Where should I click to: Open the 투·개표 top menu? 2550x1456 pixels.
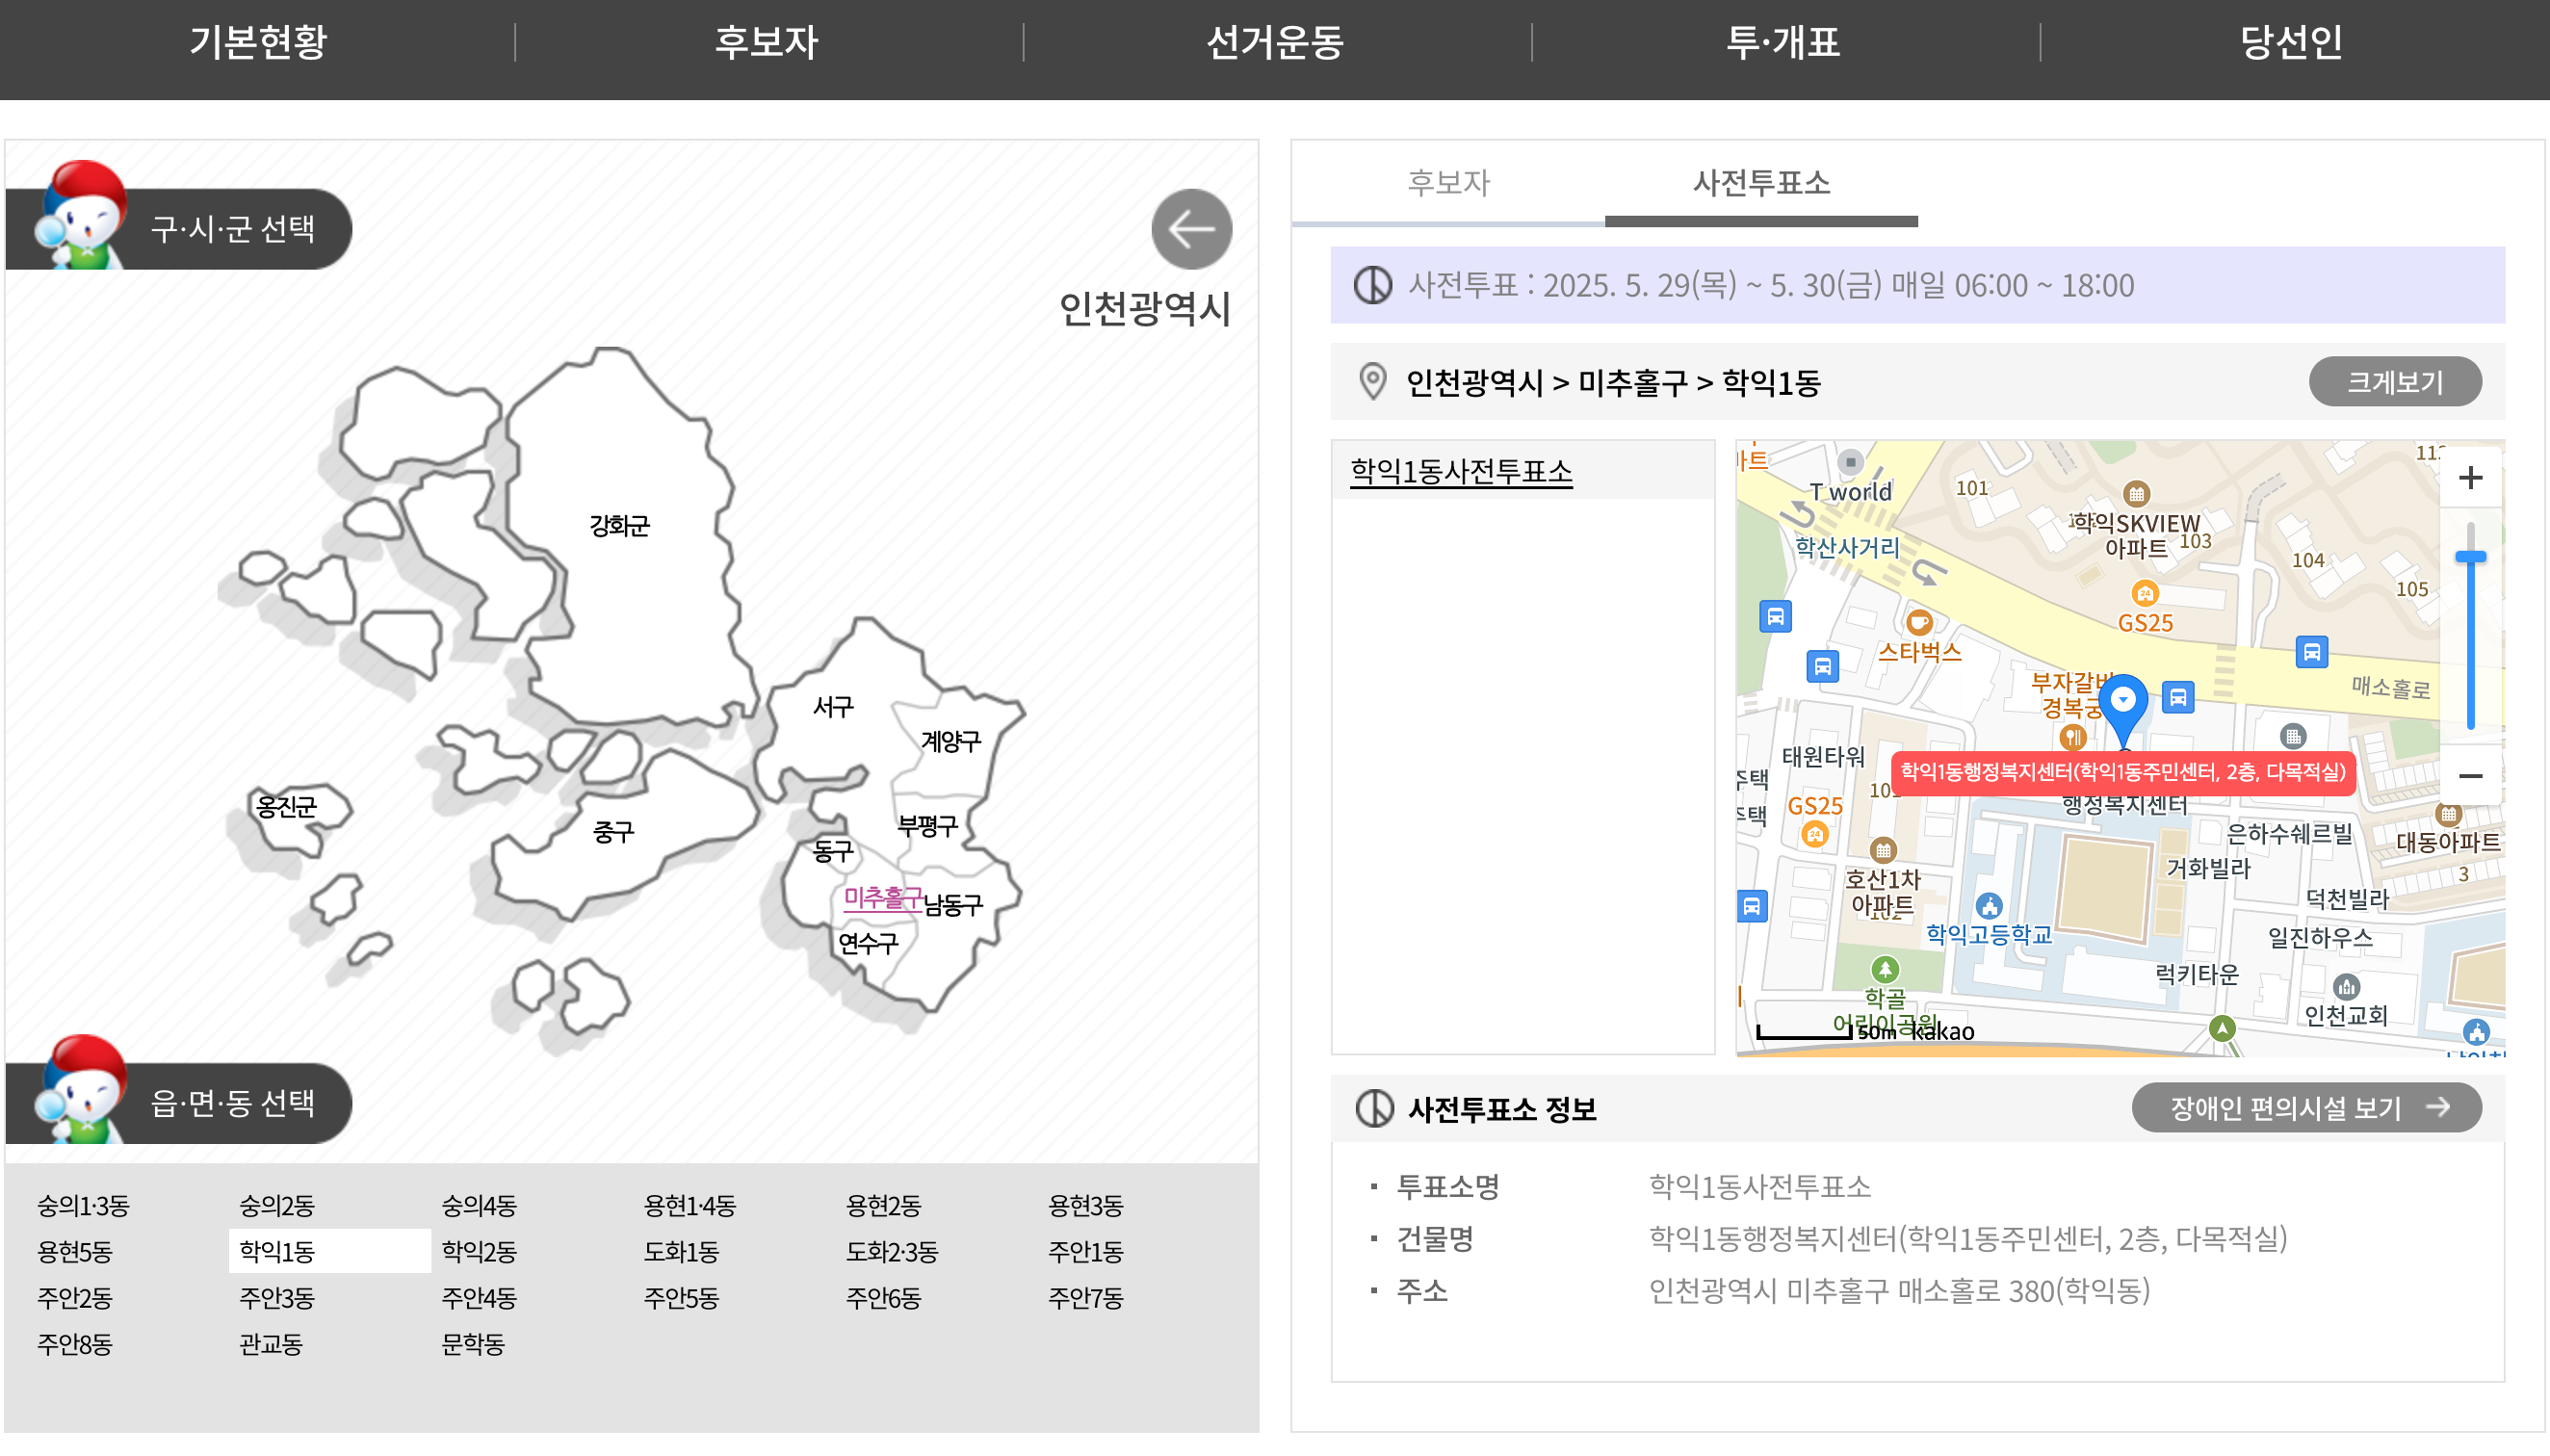1784,42
